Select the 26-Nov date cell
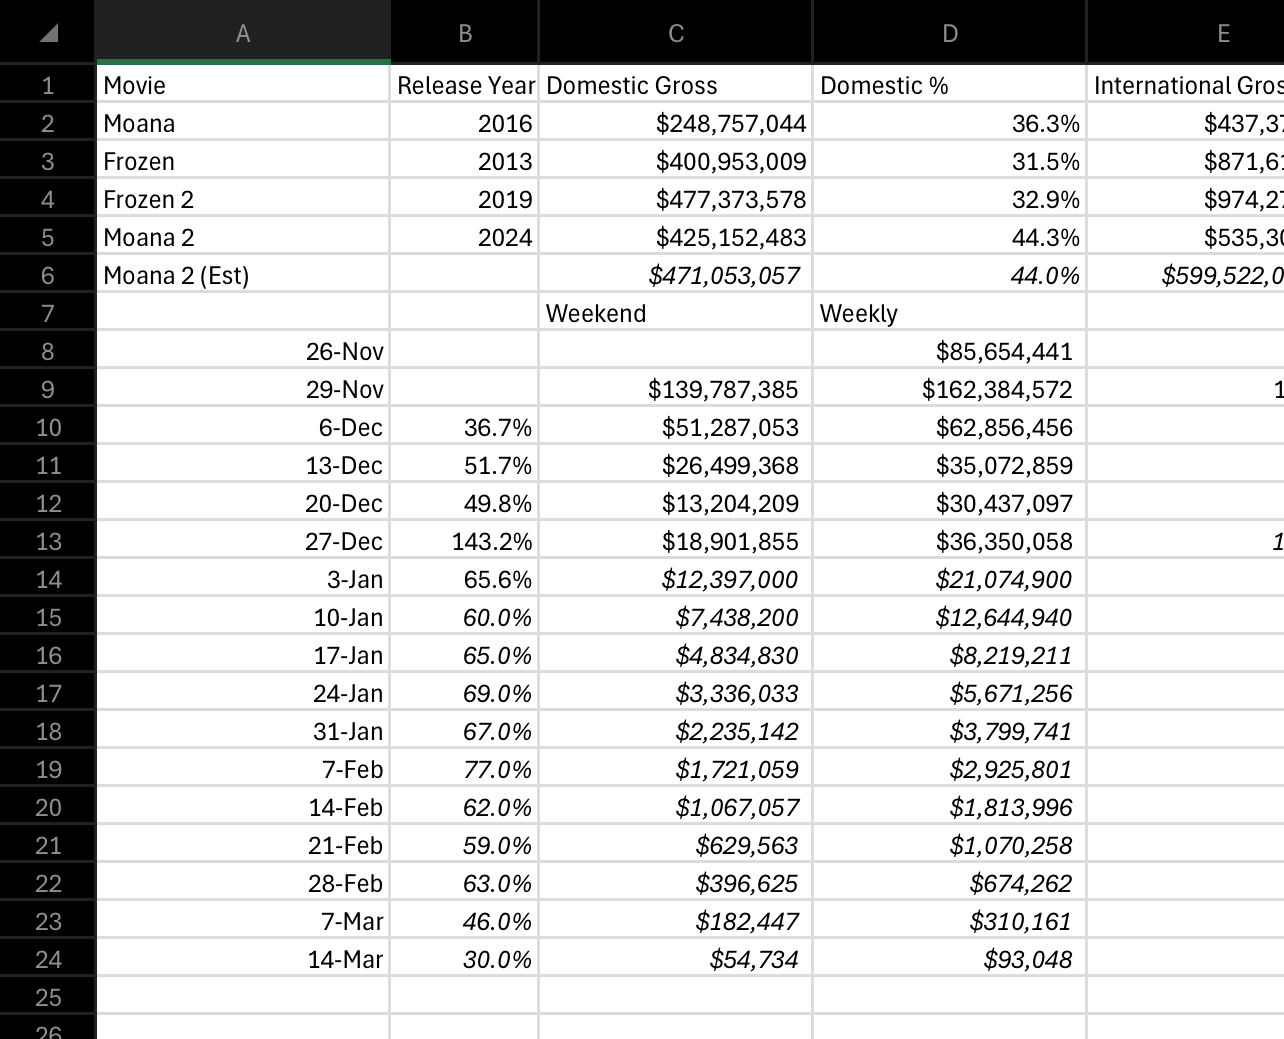This screenshot has width=1284, height=1039. click(243, 351)
